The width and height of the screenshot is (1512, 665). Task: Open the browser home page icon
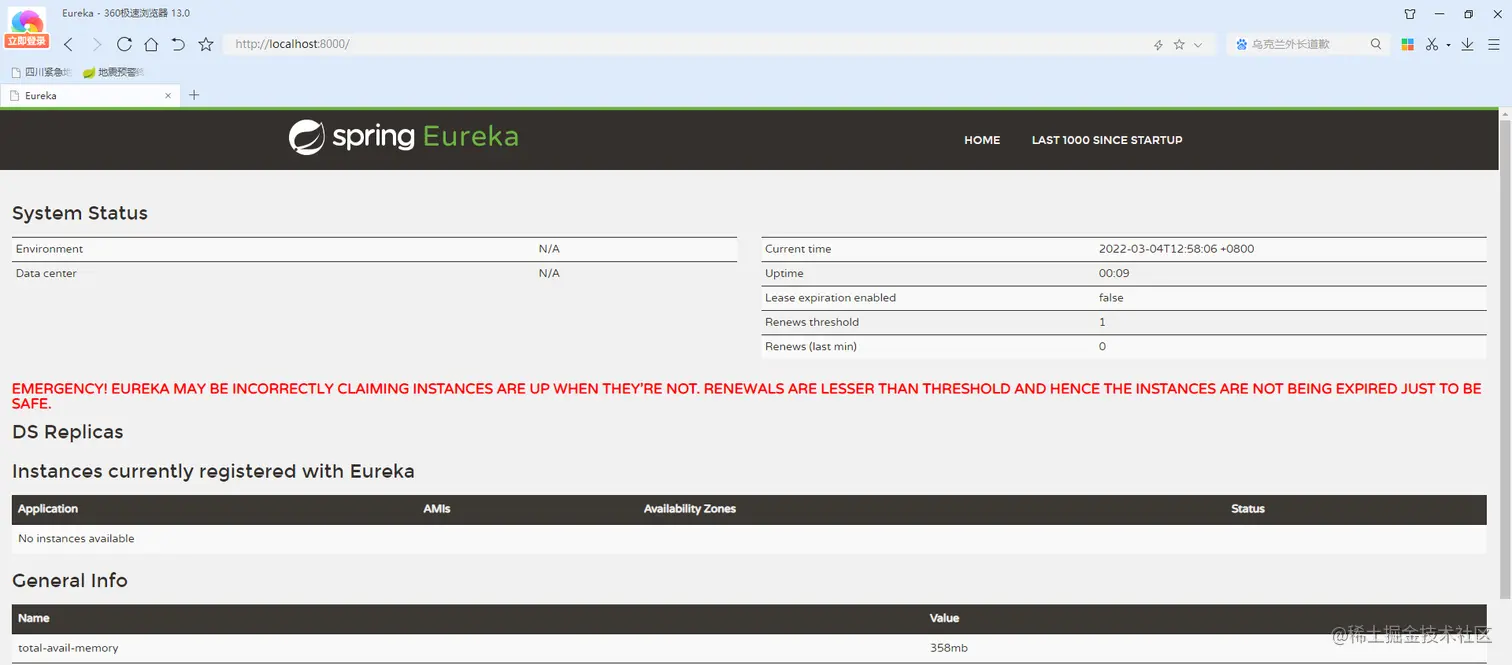click(x=151, y=44)
